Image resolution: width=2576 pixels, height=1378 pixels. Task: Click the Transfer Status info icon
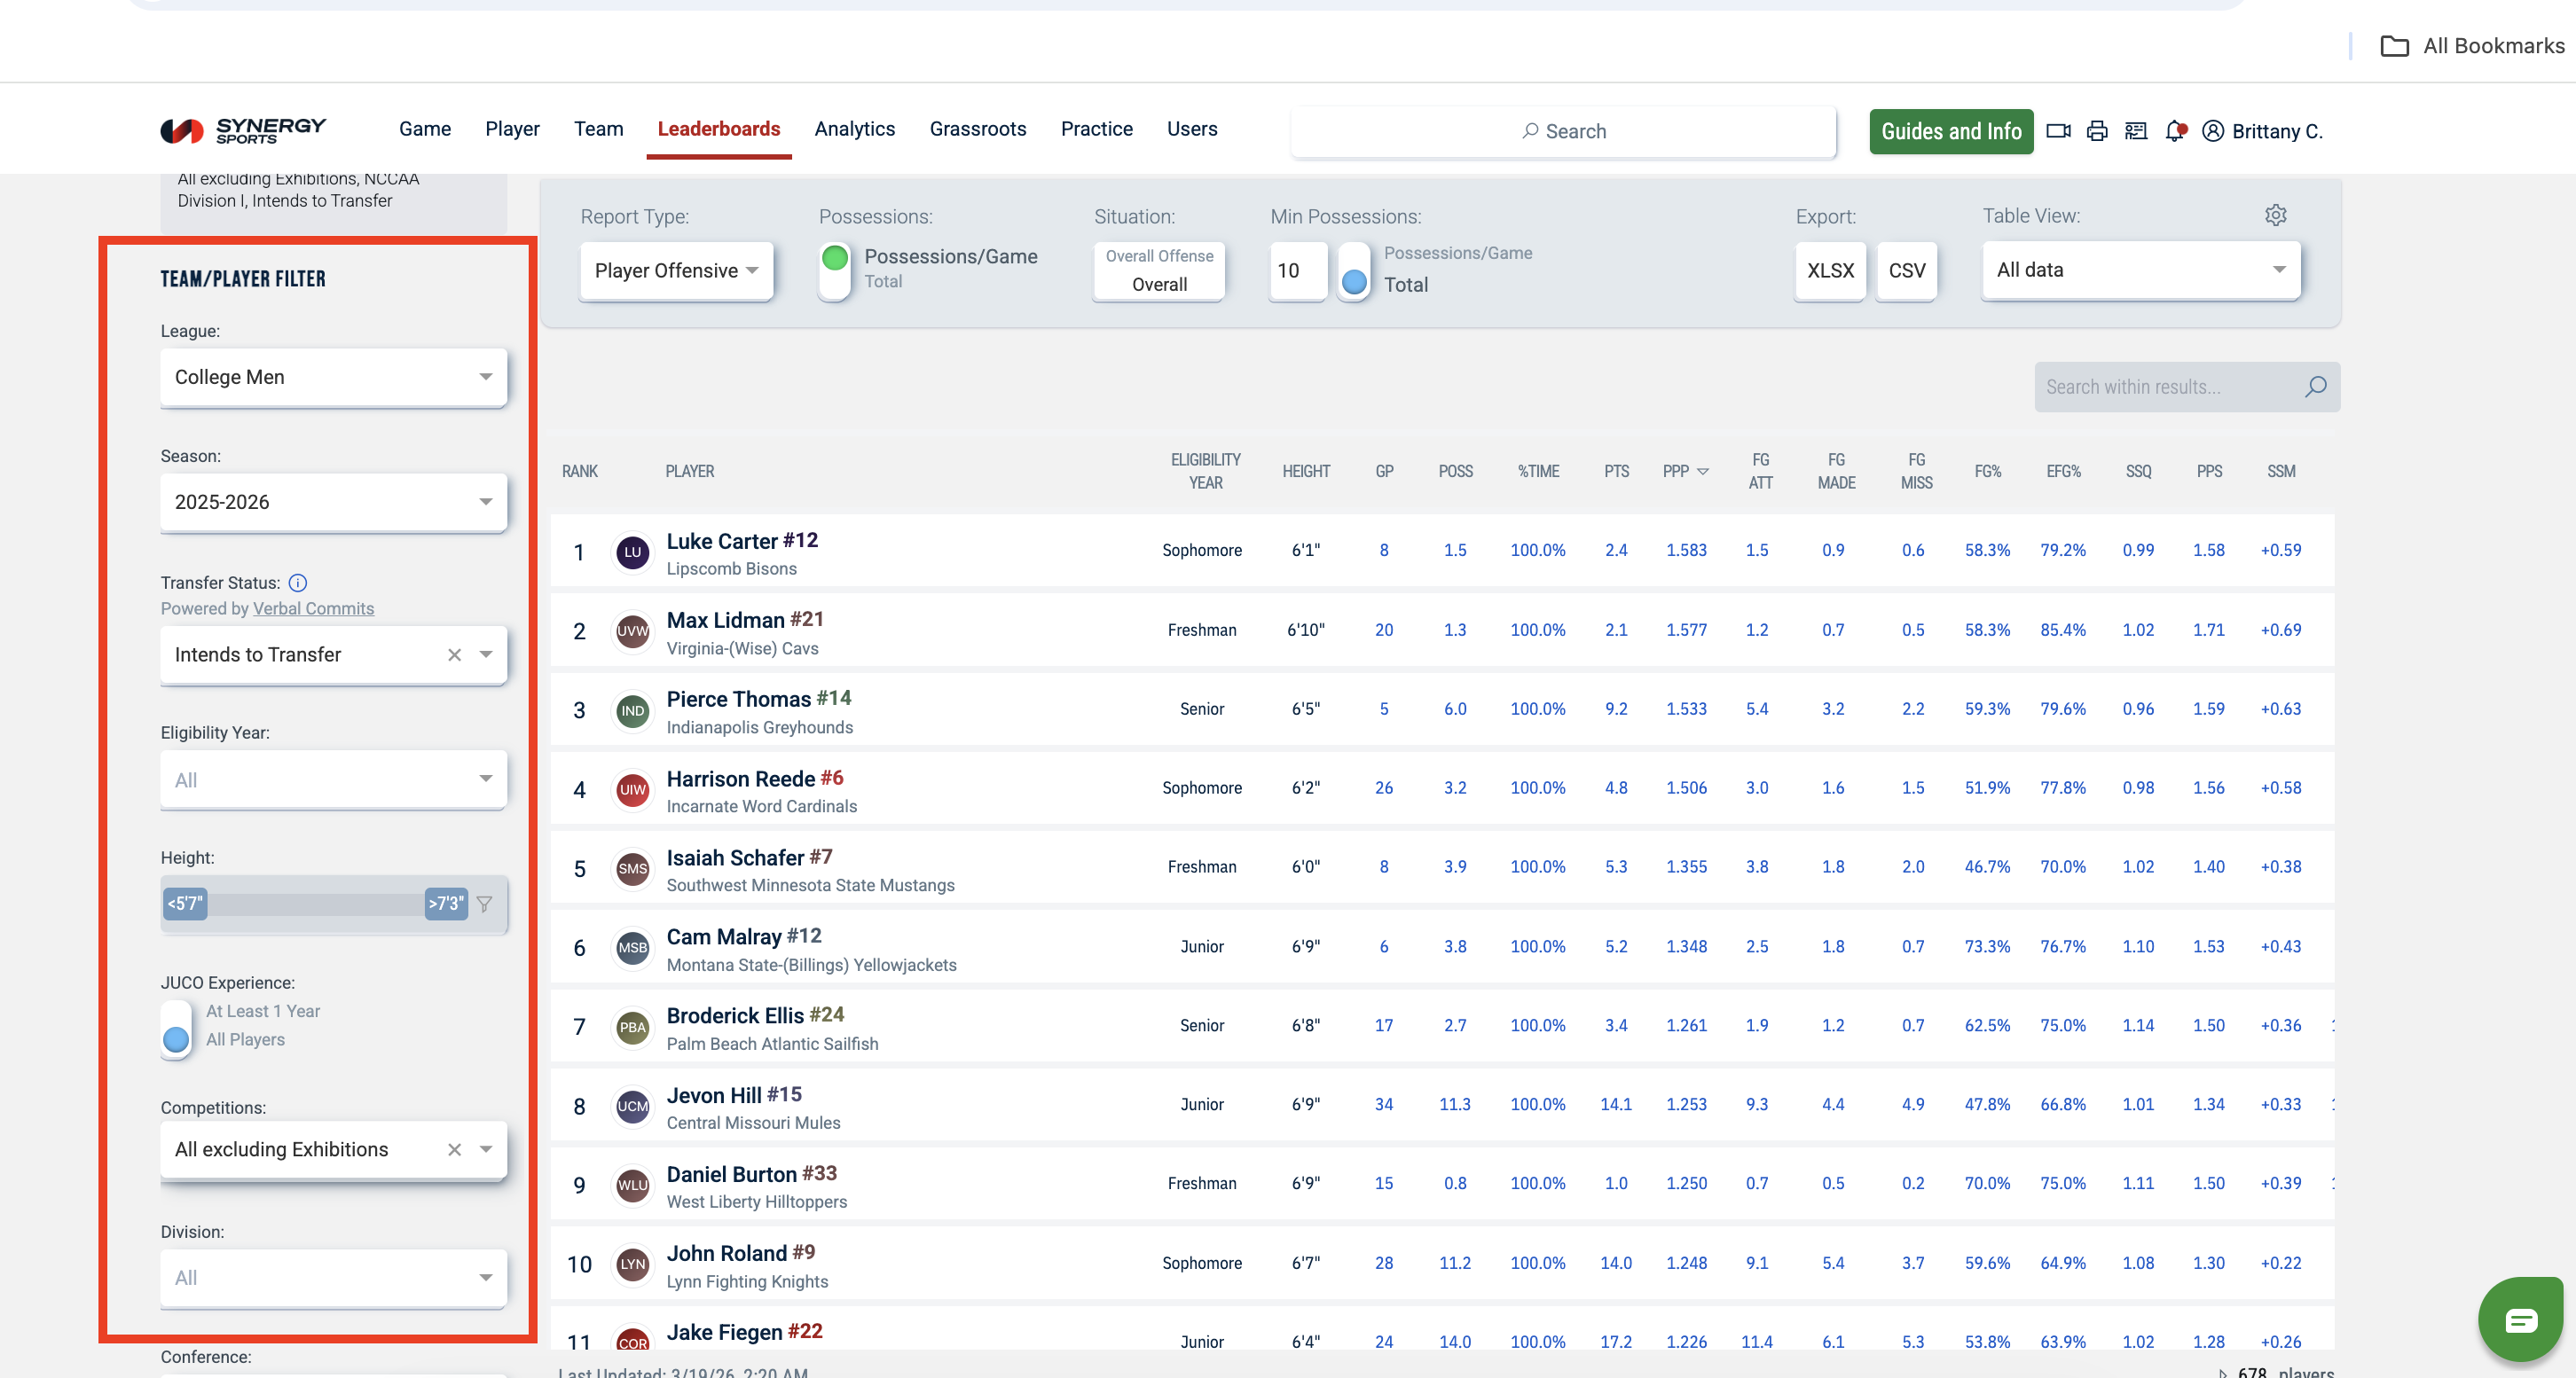[x=298, y=583]
